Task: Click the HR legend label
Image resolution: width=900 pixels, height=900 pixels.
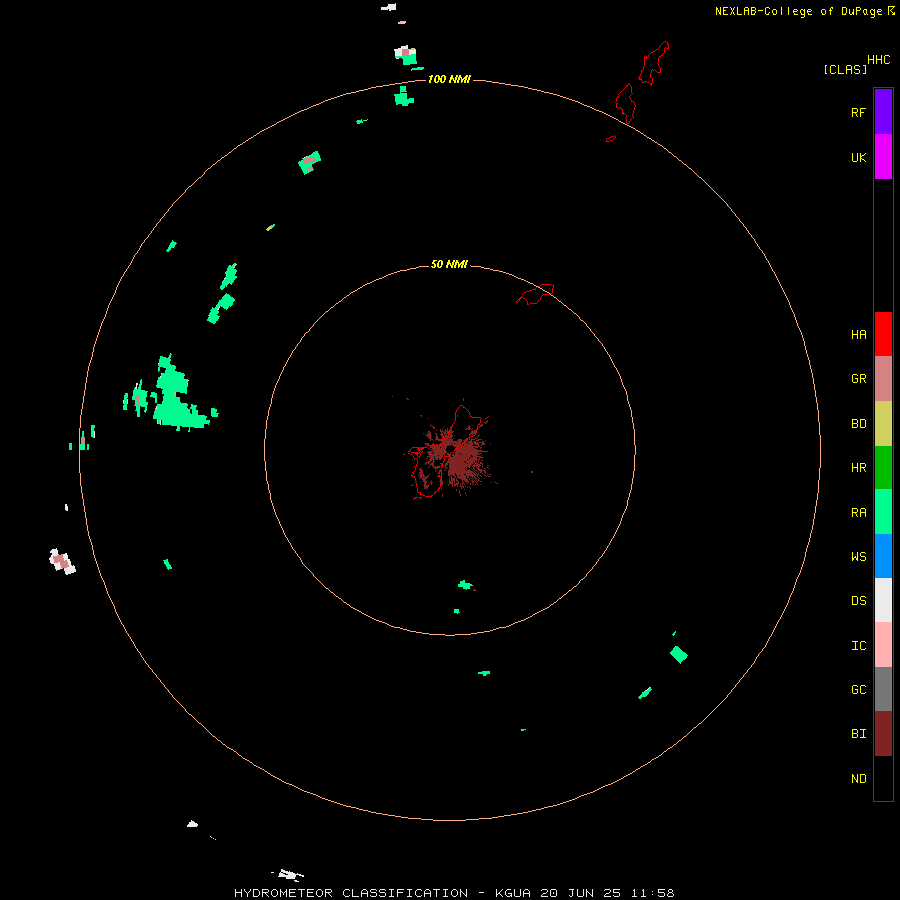Action: pos(858,468)
